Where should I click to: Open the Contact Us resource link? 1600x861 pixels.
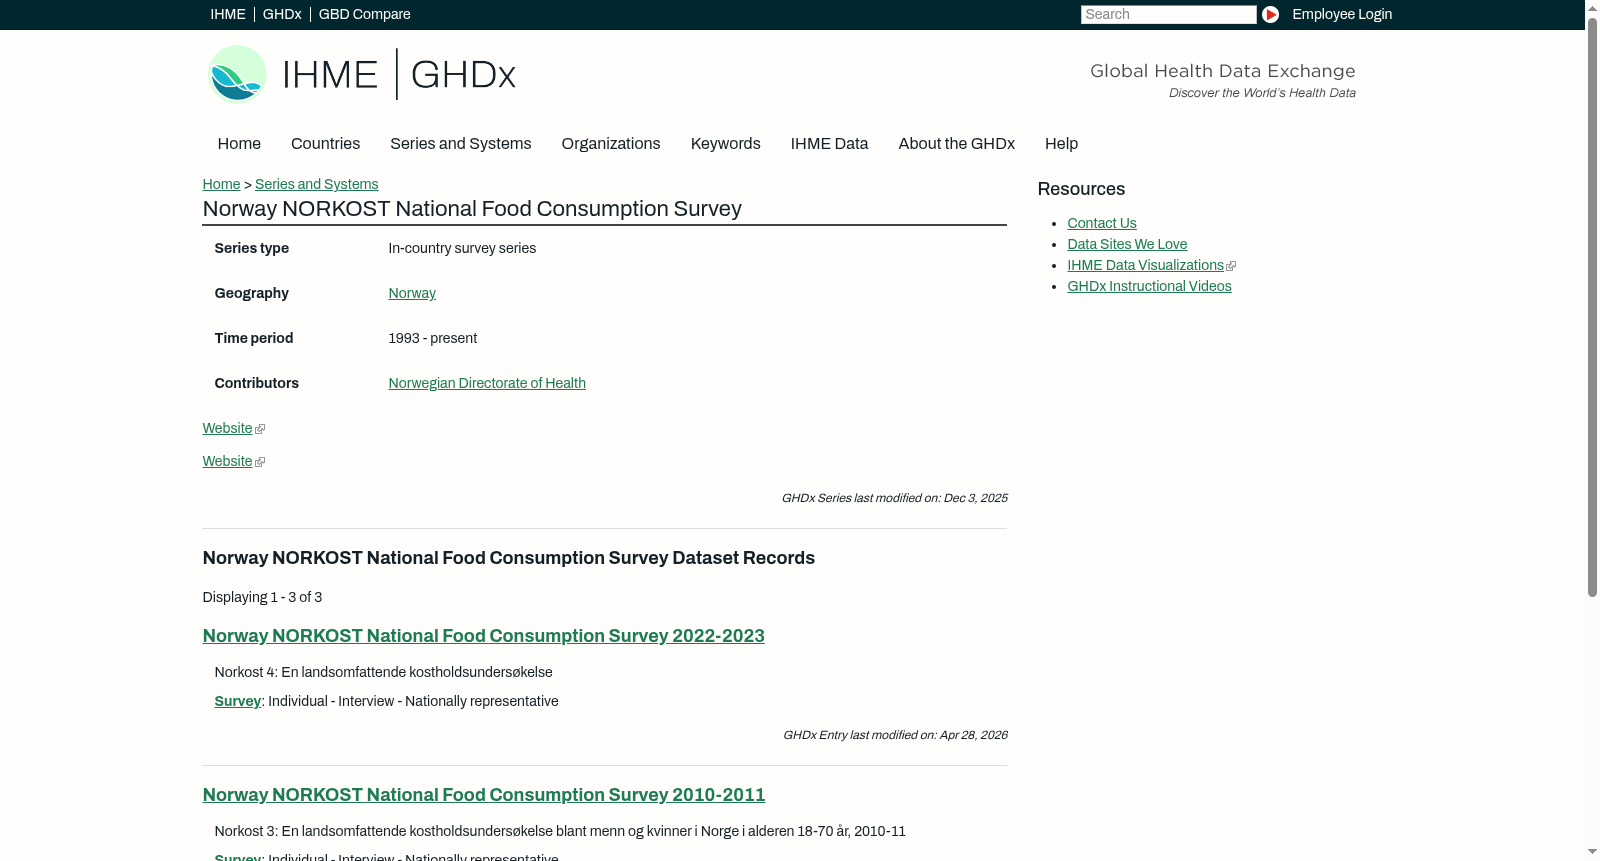(x=1102, y=223)
